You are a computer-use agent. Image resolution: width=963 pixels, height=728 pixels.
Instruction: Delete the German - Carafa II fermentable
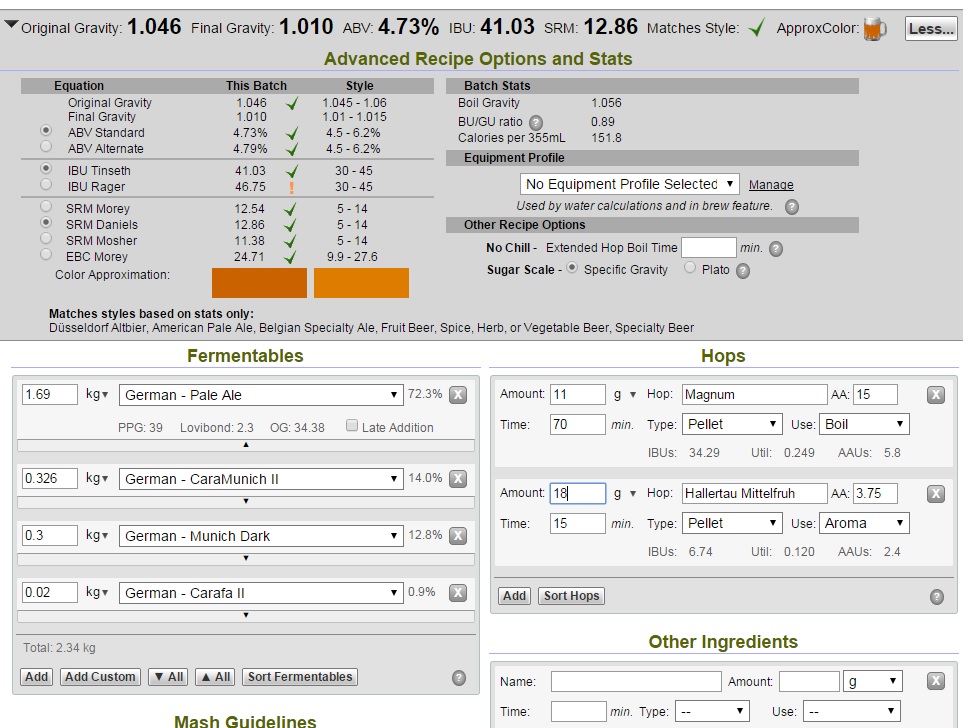click(x=458, y=593)
